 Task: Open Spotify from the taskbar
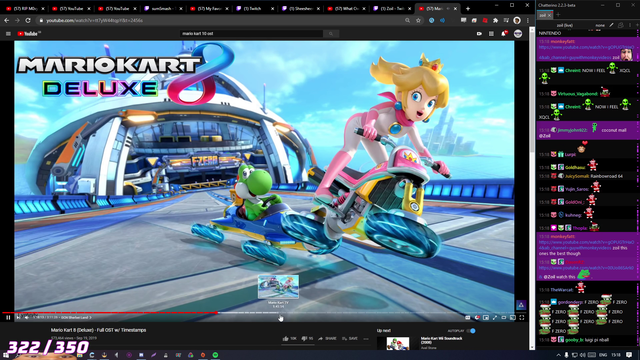click(x=215, y=355)
